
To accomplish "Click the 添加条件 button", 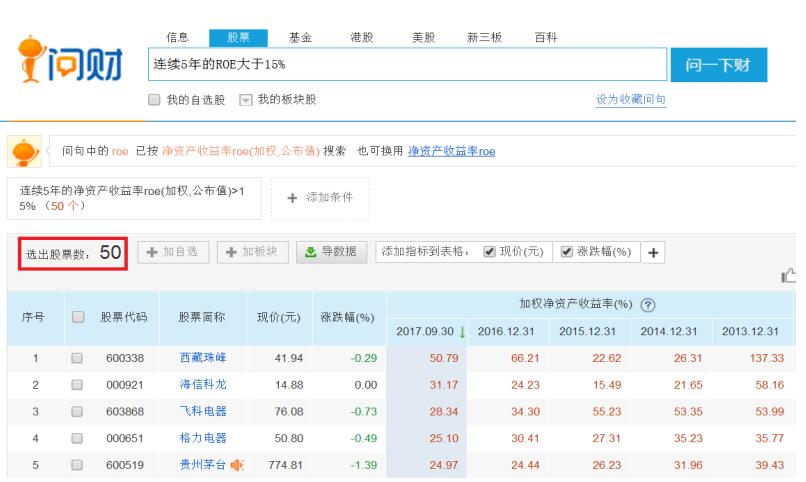I will click(320, 198).
